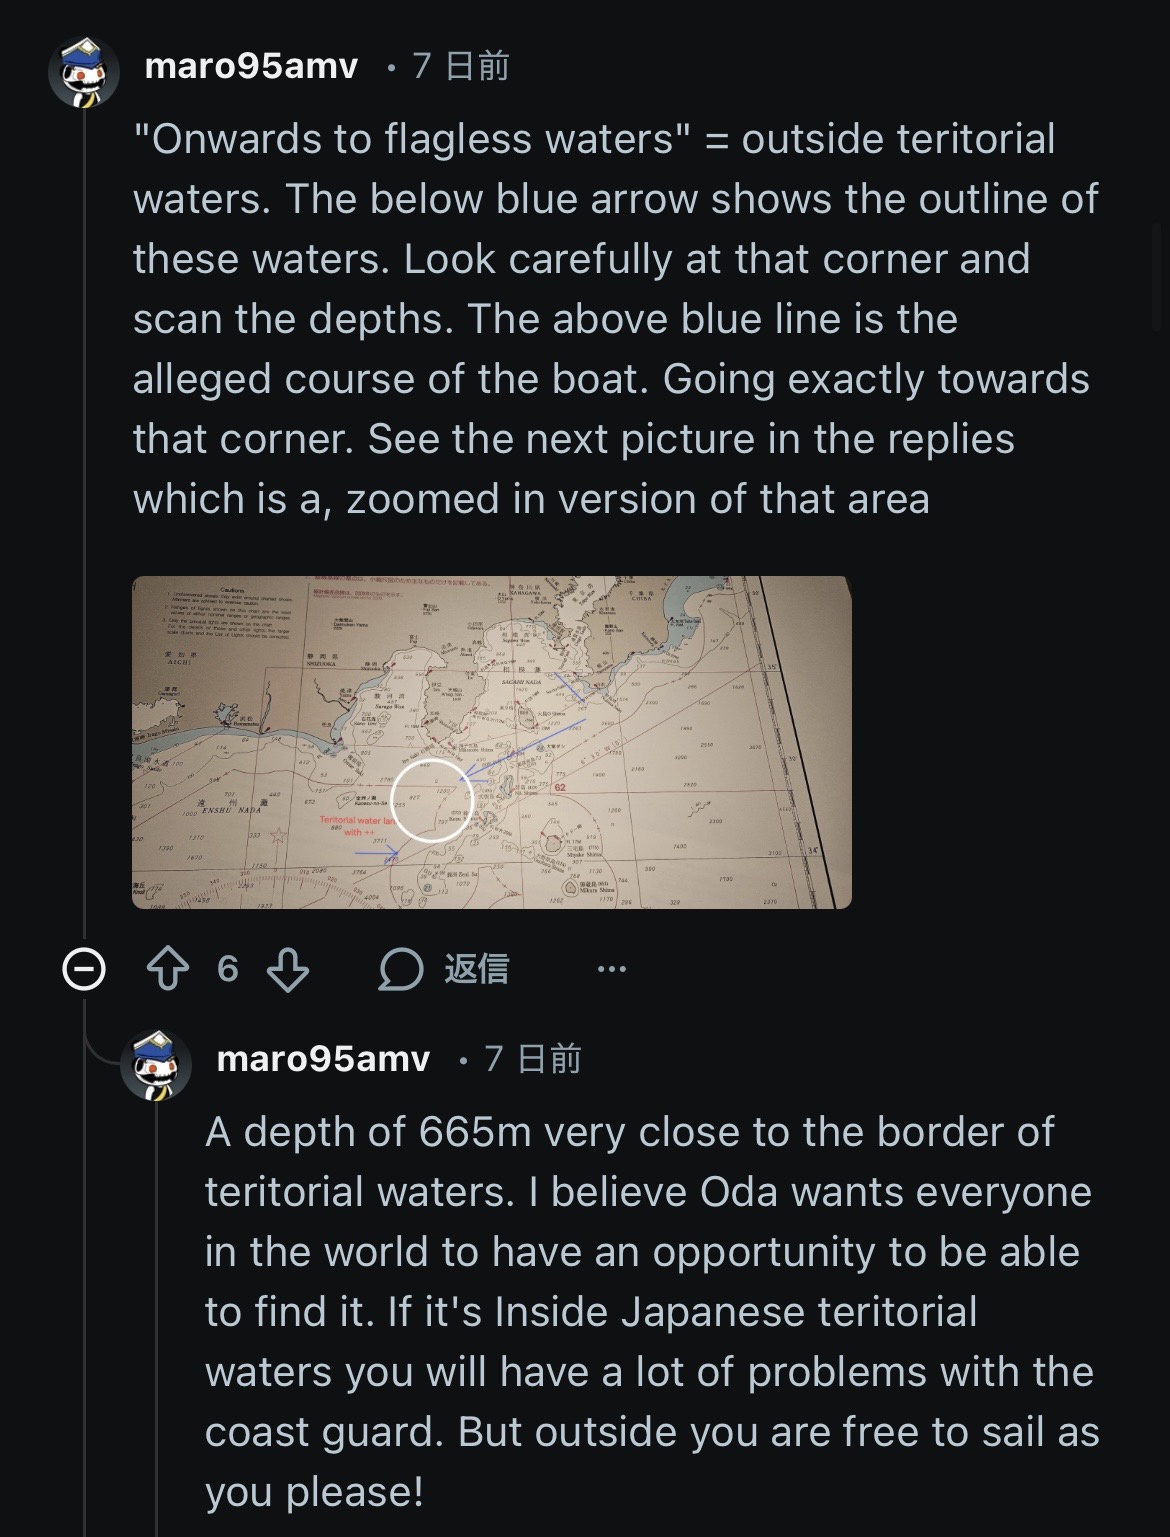Collapse top comment via its vertical thread line

[84, 500]
